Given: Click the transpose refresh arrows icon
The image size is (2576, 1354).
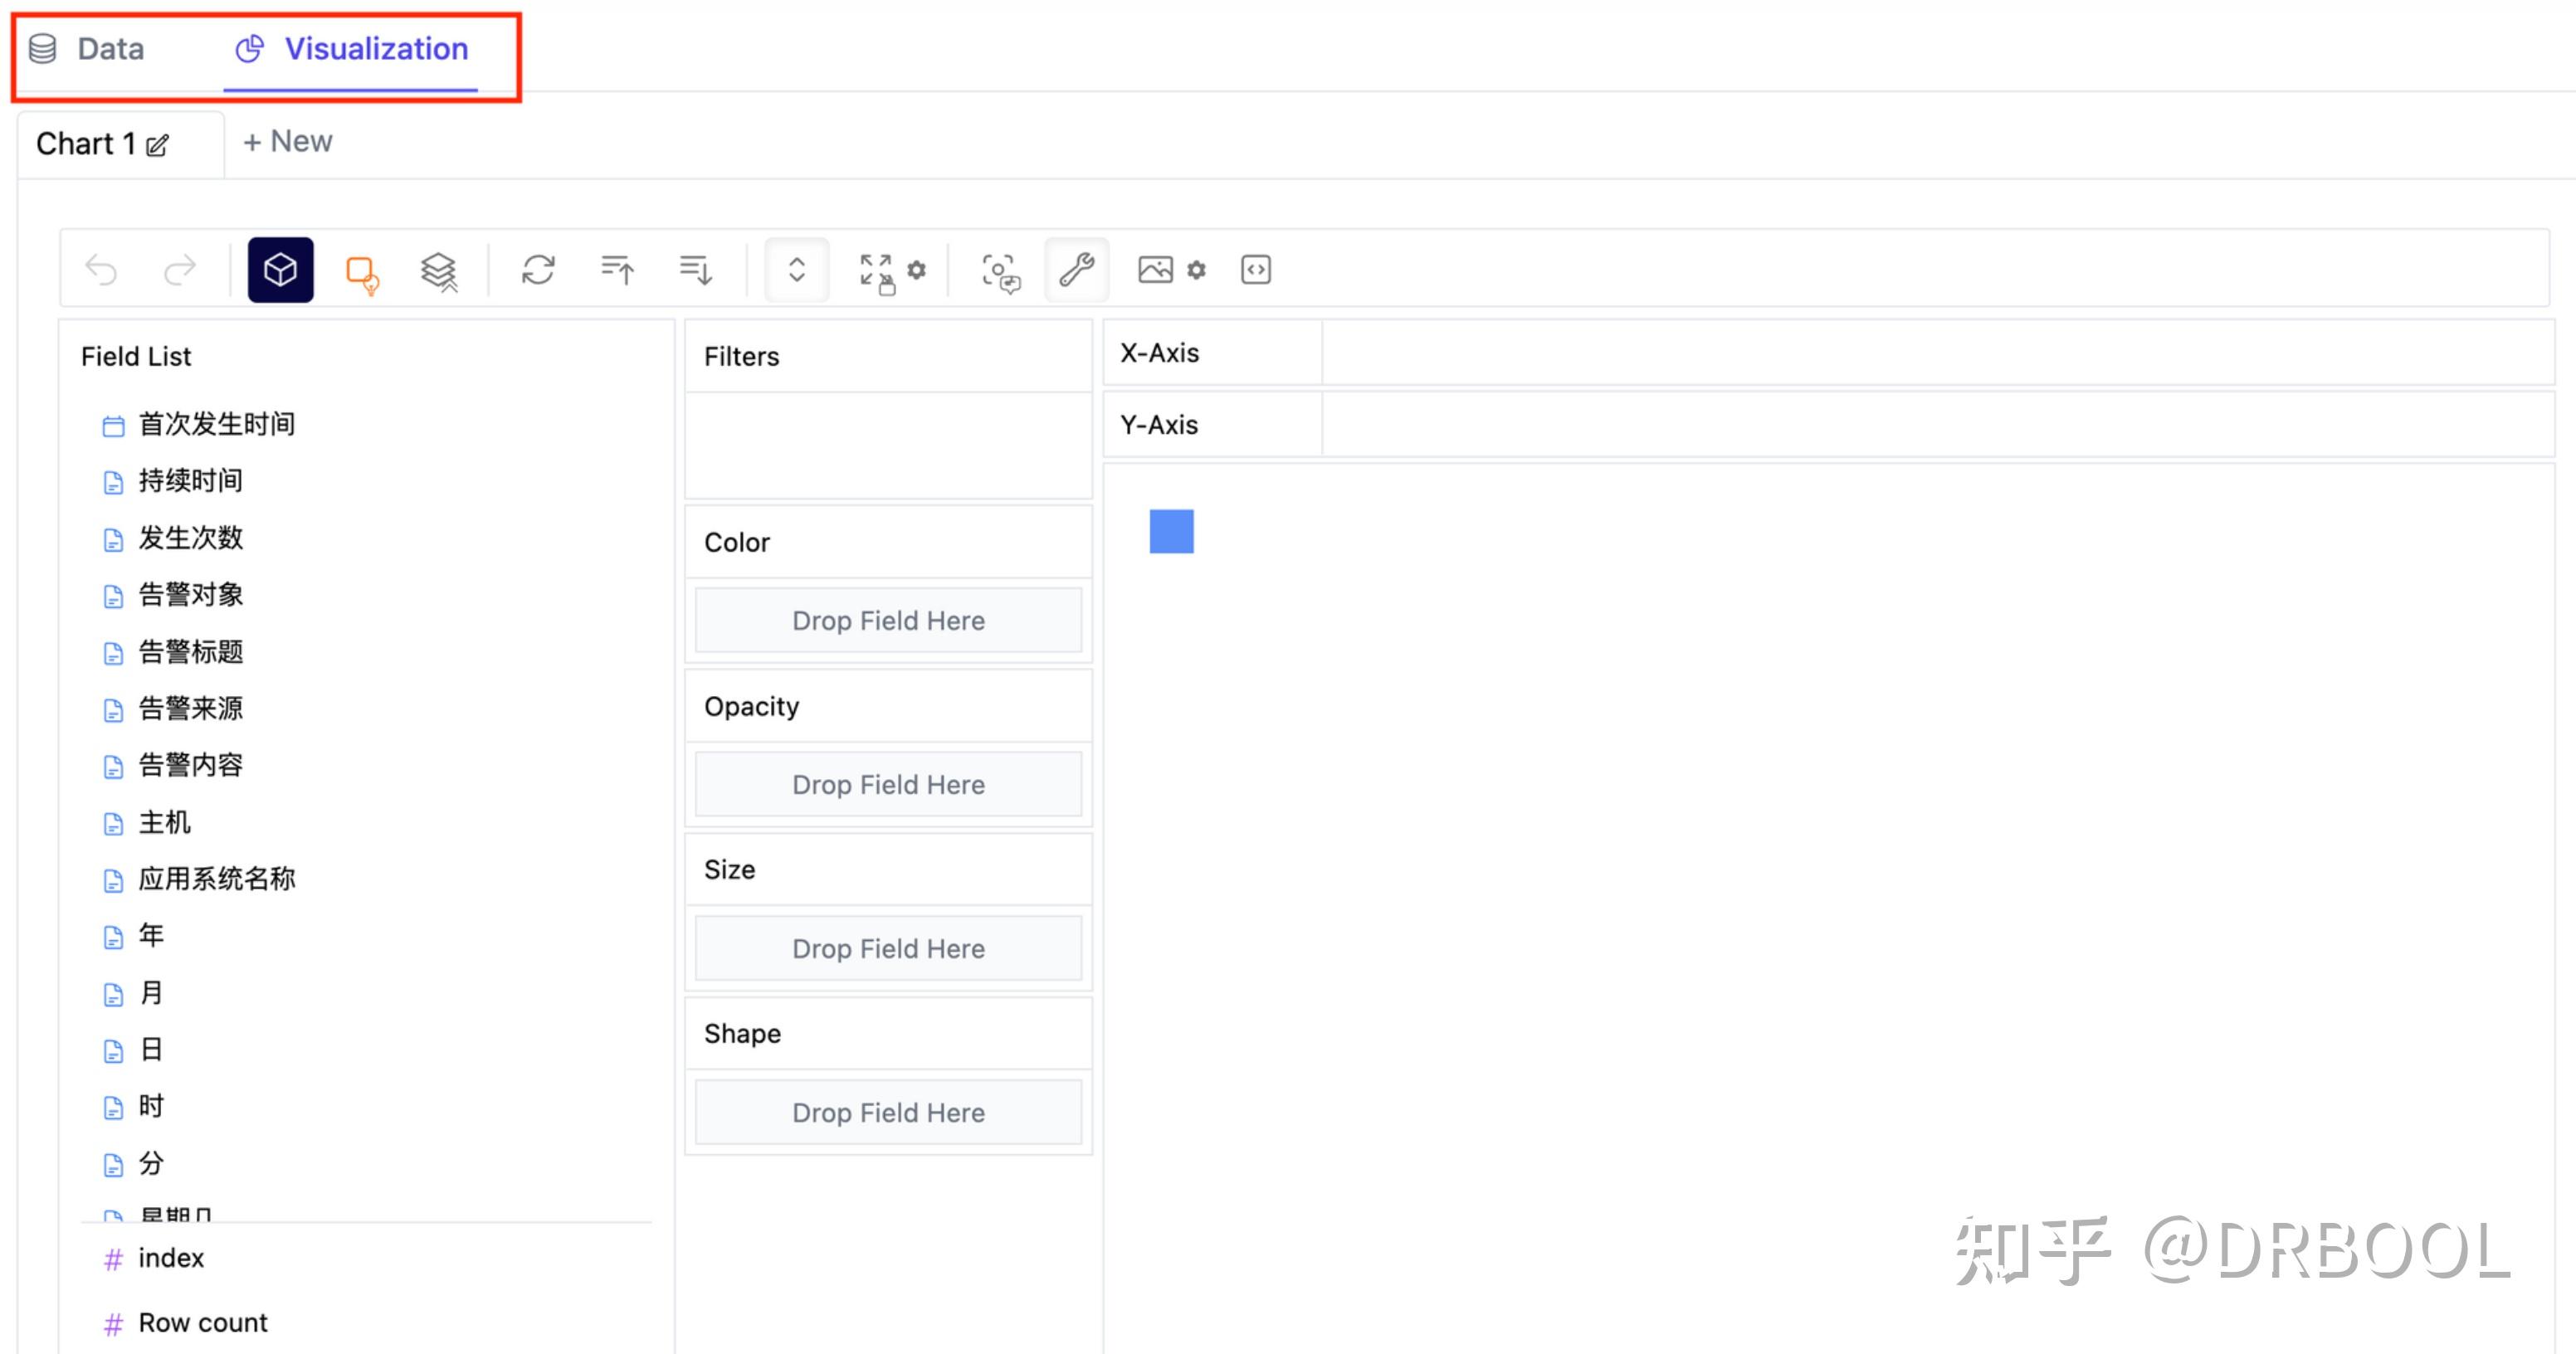Looking at the screenshot, I should 538,270.
